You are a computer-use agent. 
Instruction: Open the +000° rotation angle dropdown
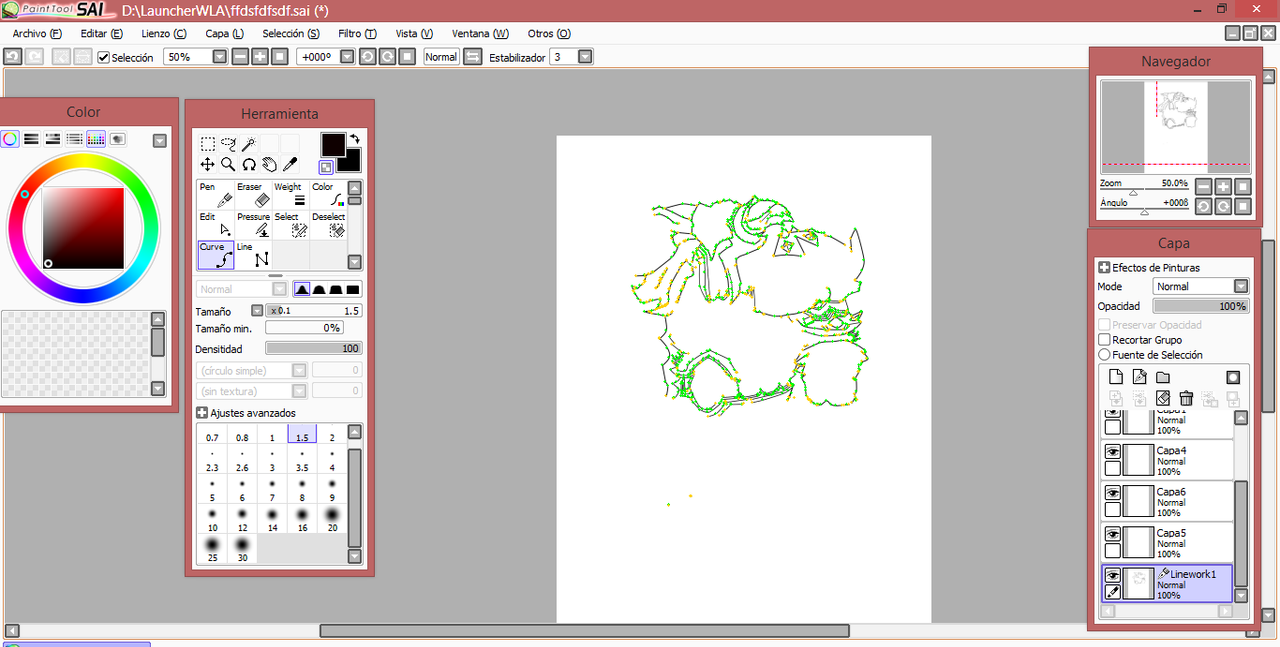(x=347, y=57)
